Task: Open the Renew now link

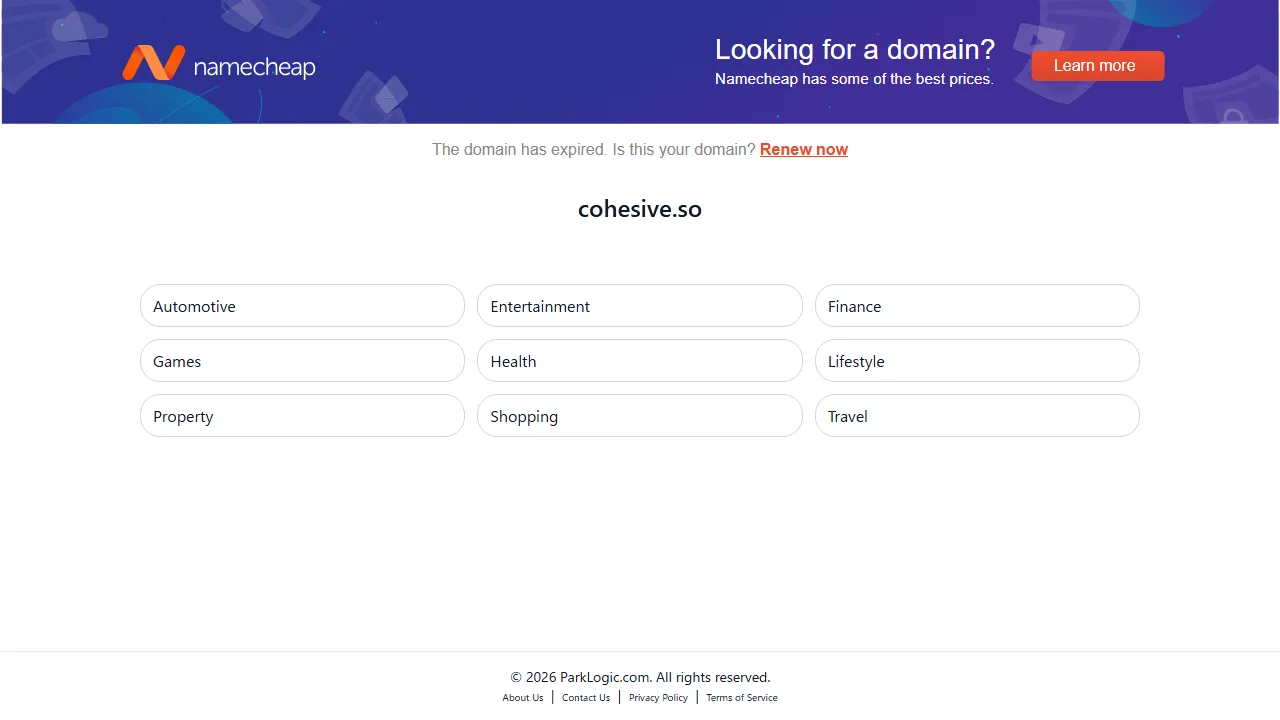Action: coord(804,149)
